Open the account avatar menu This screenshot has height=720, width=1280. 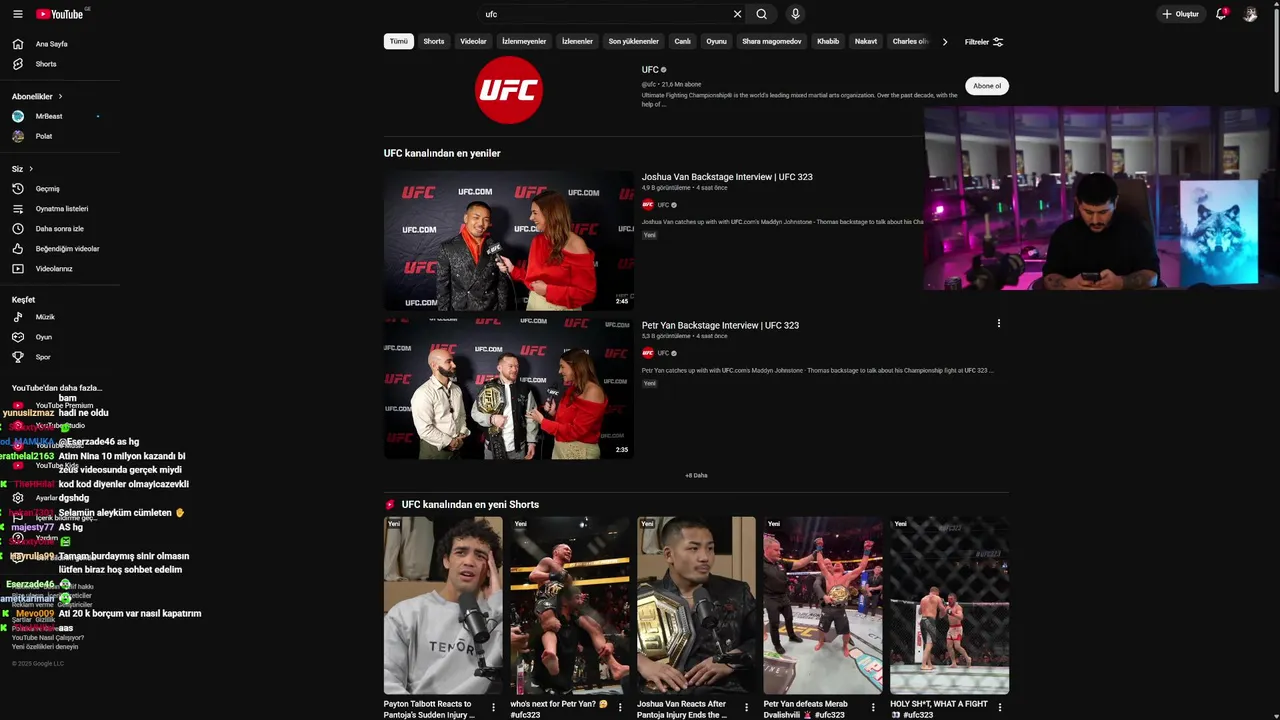1250,14
